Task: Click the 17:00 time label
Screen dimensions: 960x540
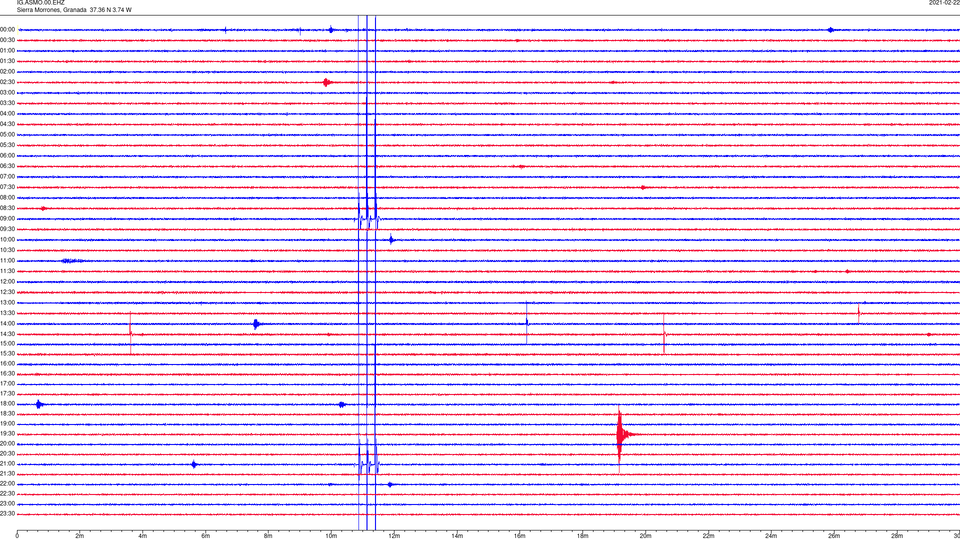Action: [7, 383]
